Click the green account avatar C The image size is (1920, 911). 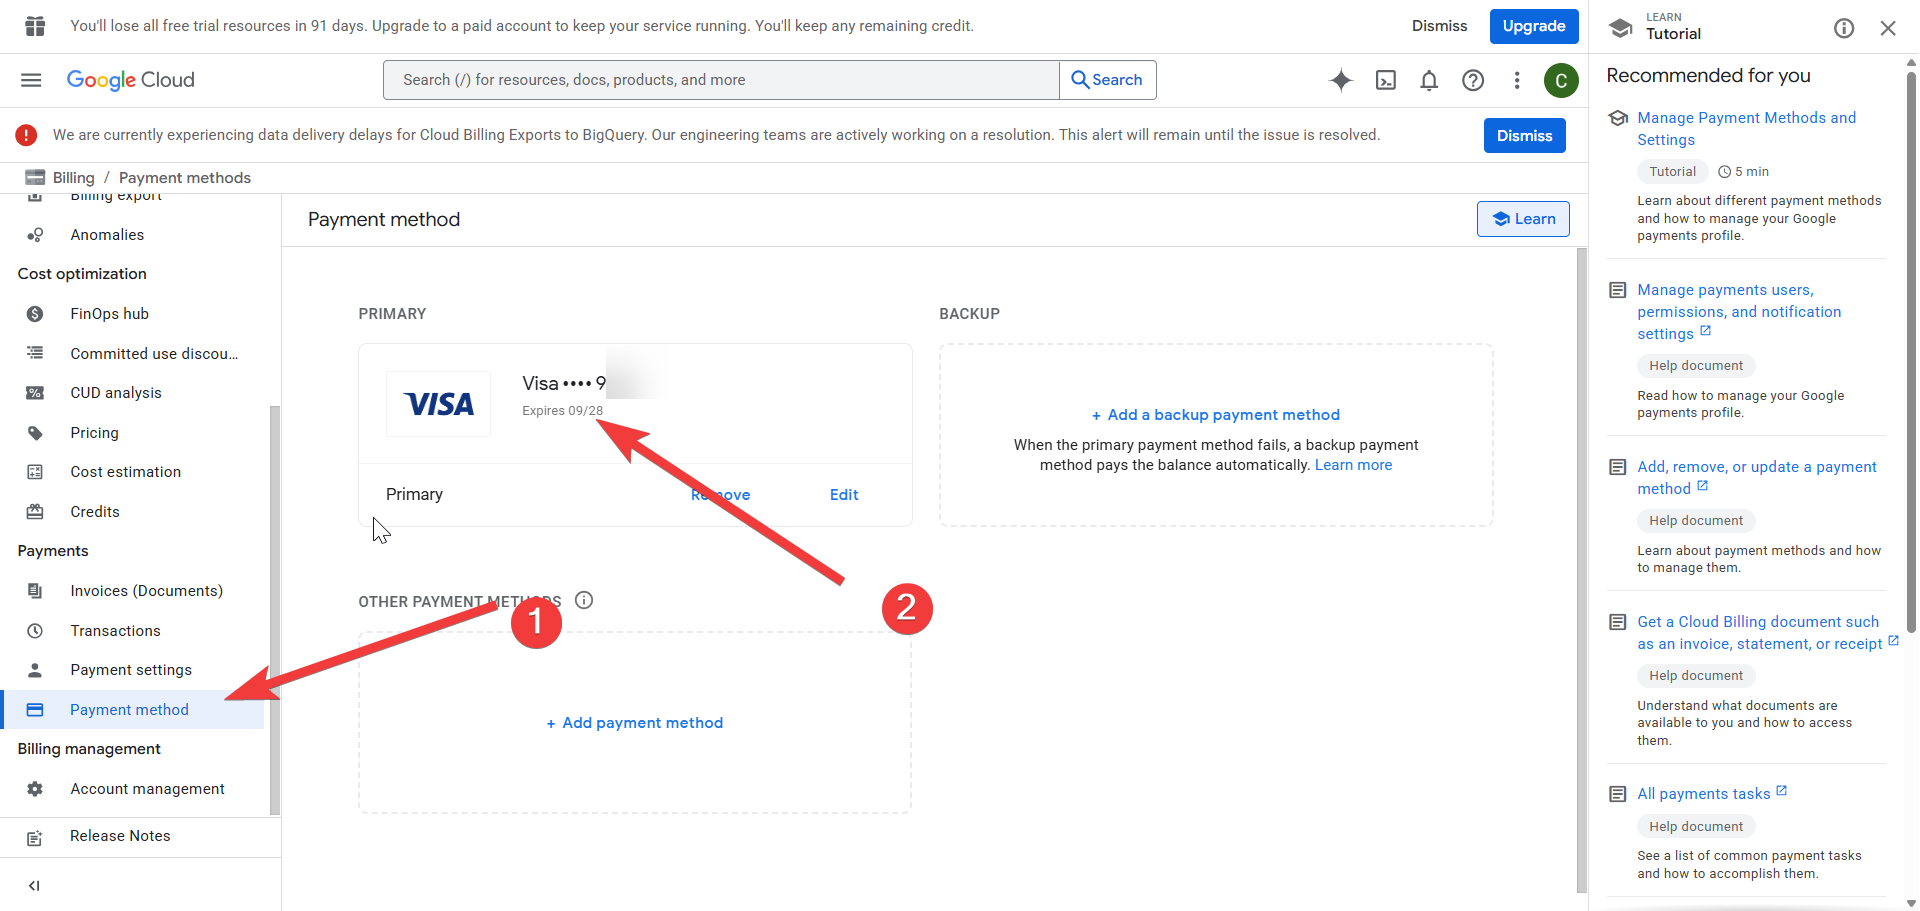[1561, 80]
